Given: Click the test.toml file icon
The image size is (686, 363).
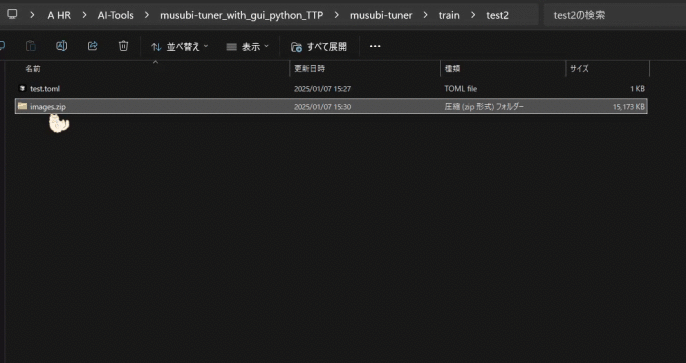Looking at the screenshot, I should click(22, 88).
